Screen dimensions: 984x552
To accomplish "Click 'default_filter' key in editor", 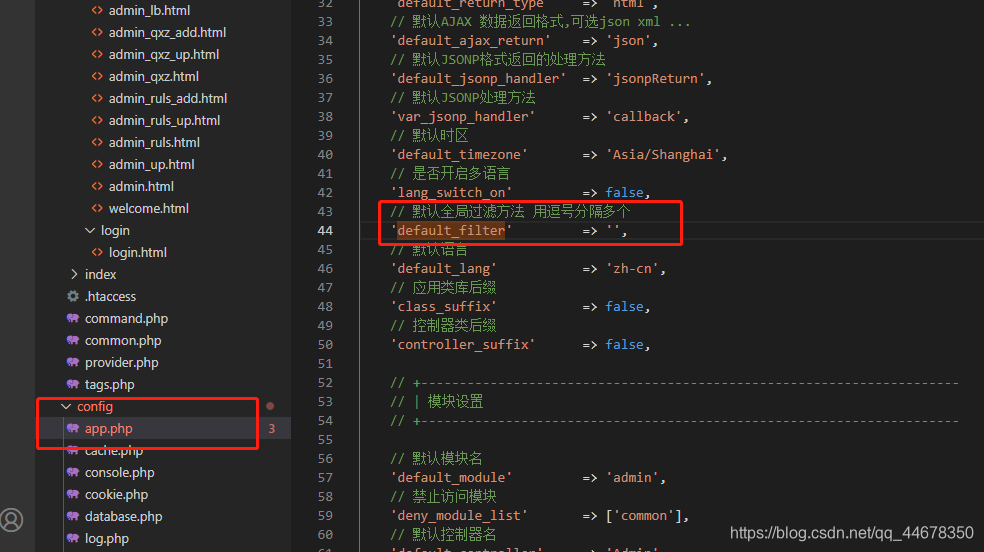I will tap(451, 231).
